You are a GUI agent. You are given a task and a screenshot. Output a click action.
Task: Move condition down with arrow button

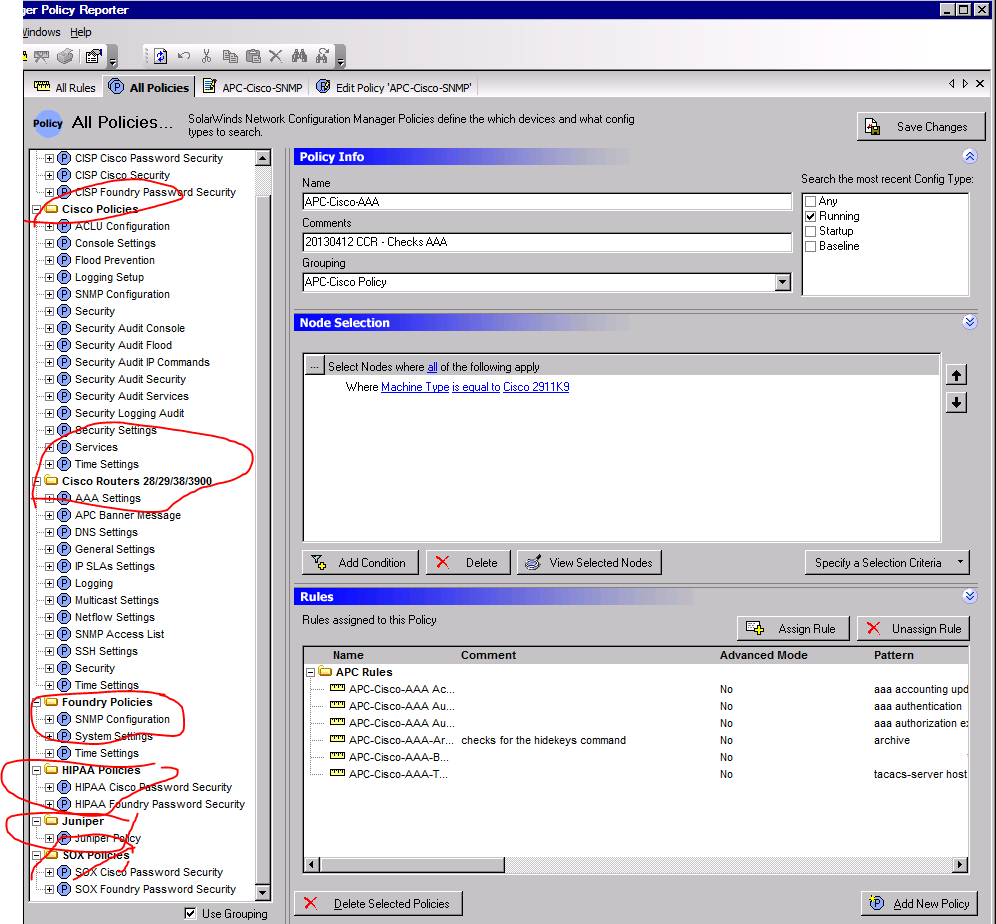pyautogui.click(x=956, y=402)
